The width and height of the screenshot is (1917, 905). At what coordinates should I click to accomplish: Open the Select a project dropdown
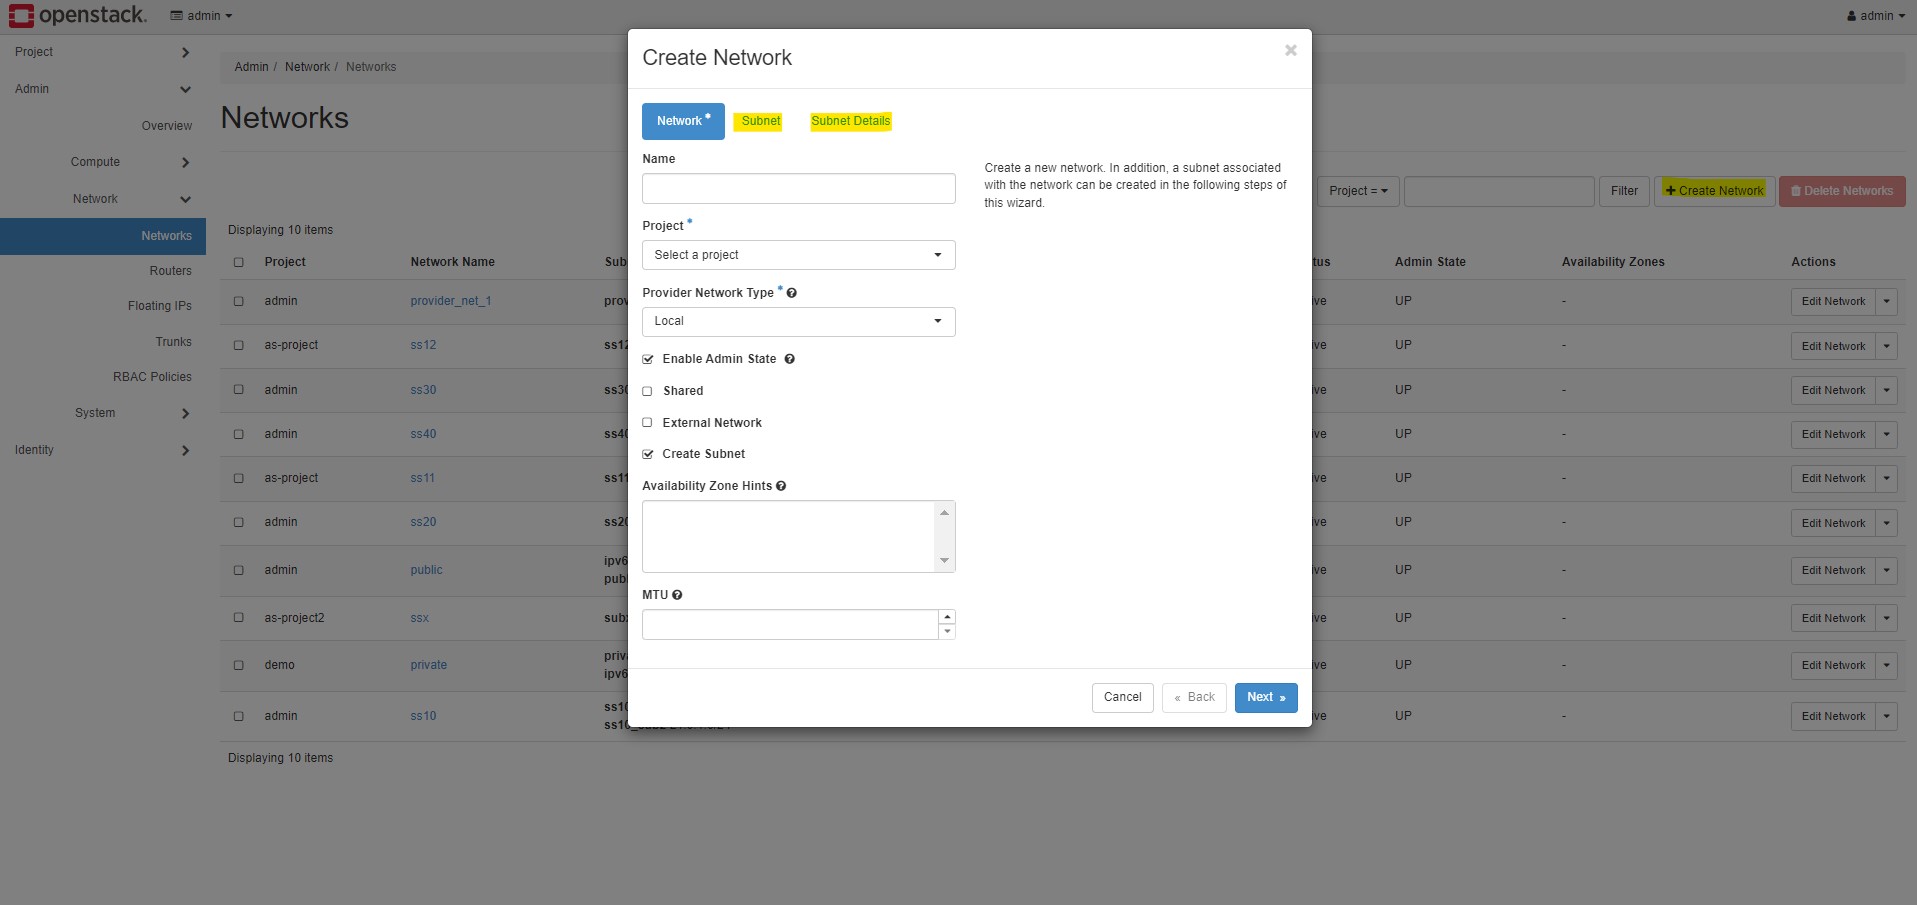[798, 255]
